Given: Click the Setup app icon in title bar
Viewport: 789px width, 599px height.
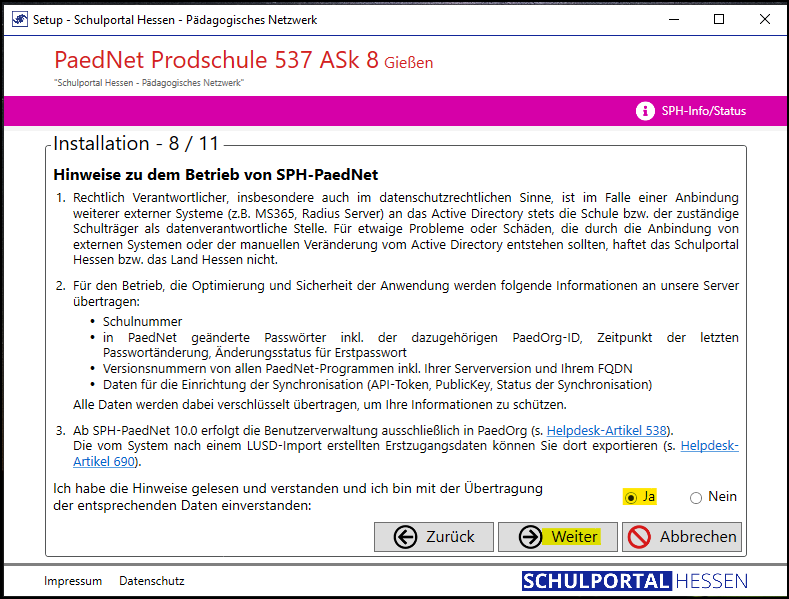Looking at the screenshot, I should pos(20,20).
